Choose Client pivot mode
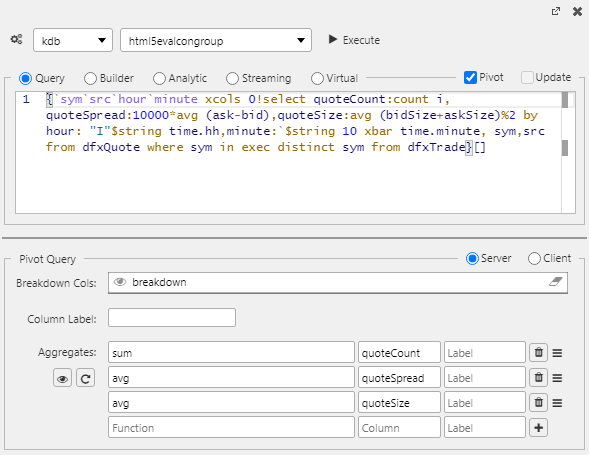 pos(534,258)
